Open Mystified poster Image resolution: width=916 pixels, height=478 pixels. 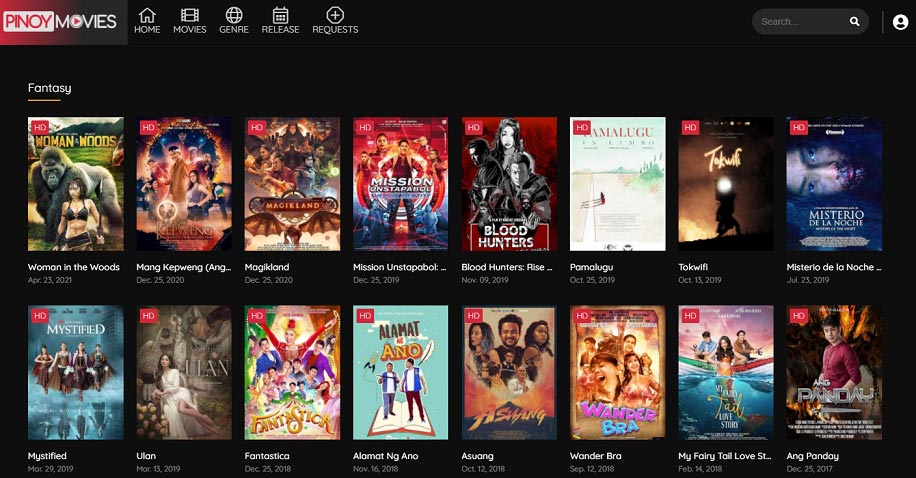pos(76,372)
